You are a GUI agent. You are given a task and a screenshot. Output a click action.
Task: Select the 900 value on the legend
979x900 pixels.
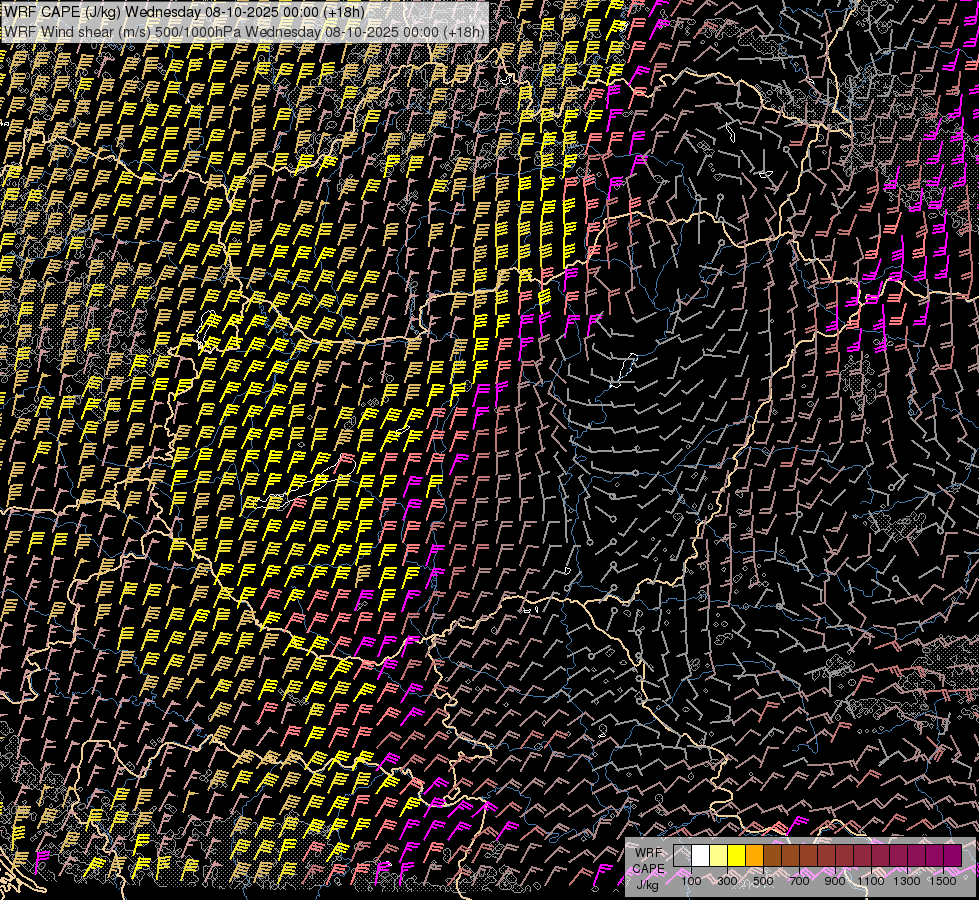[x=835, y=881]
